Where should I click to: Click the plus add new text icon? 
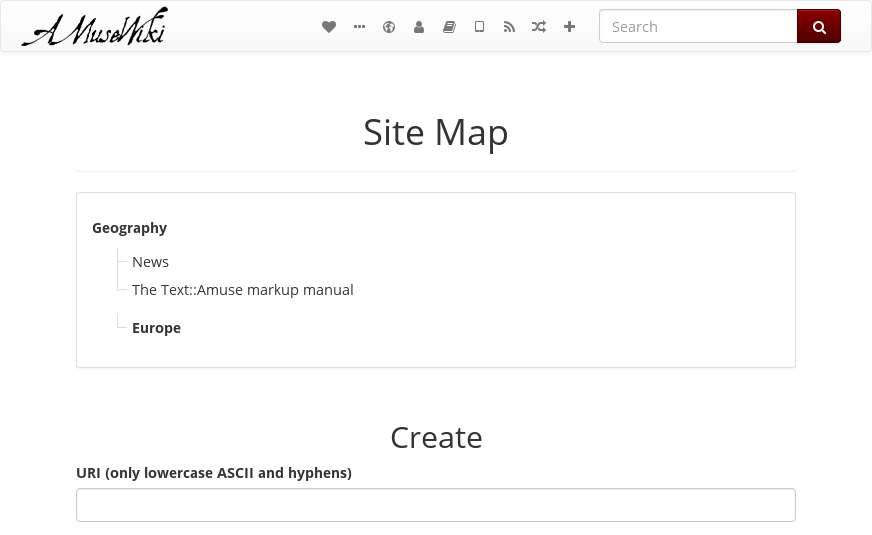pyautogui.click(x=569, y=27)
